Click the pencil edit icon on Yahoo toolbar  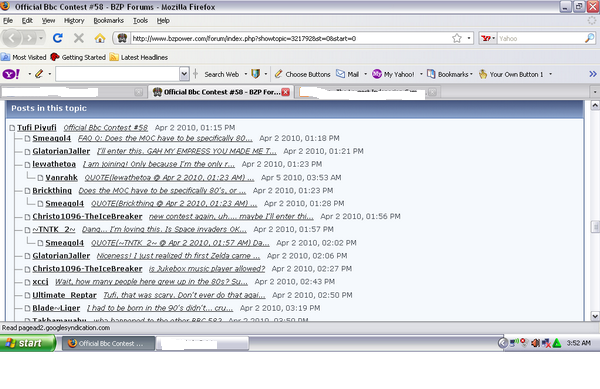coord(39,74)
